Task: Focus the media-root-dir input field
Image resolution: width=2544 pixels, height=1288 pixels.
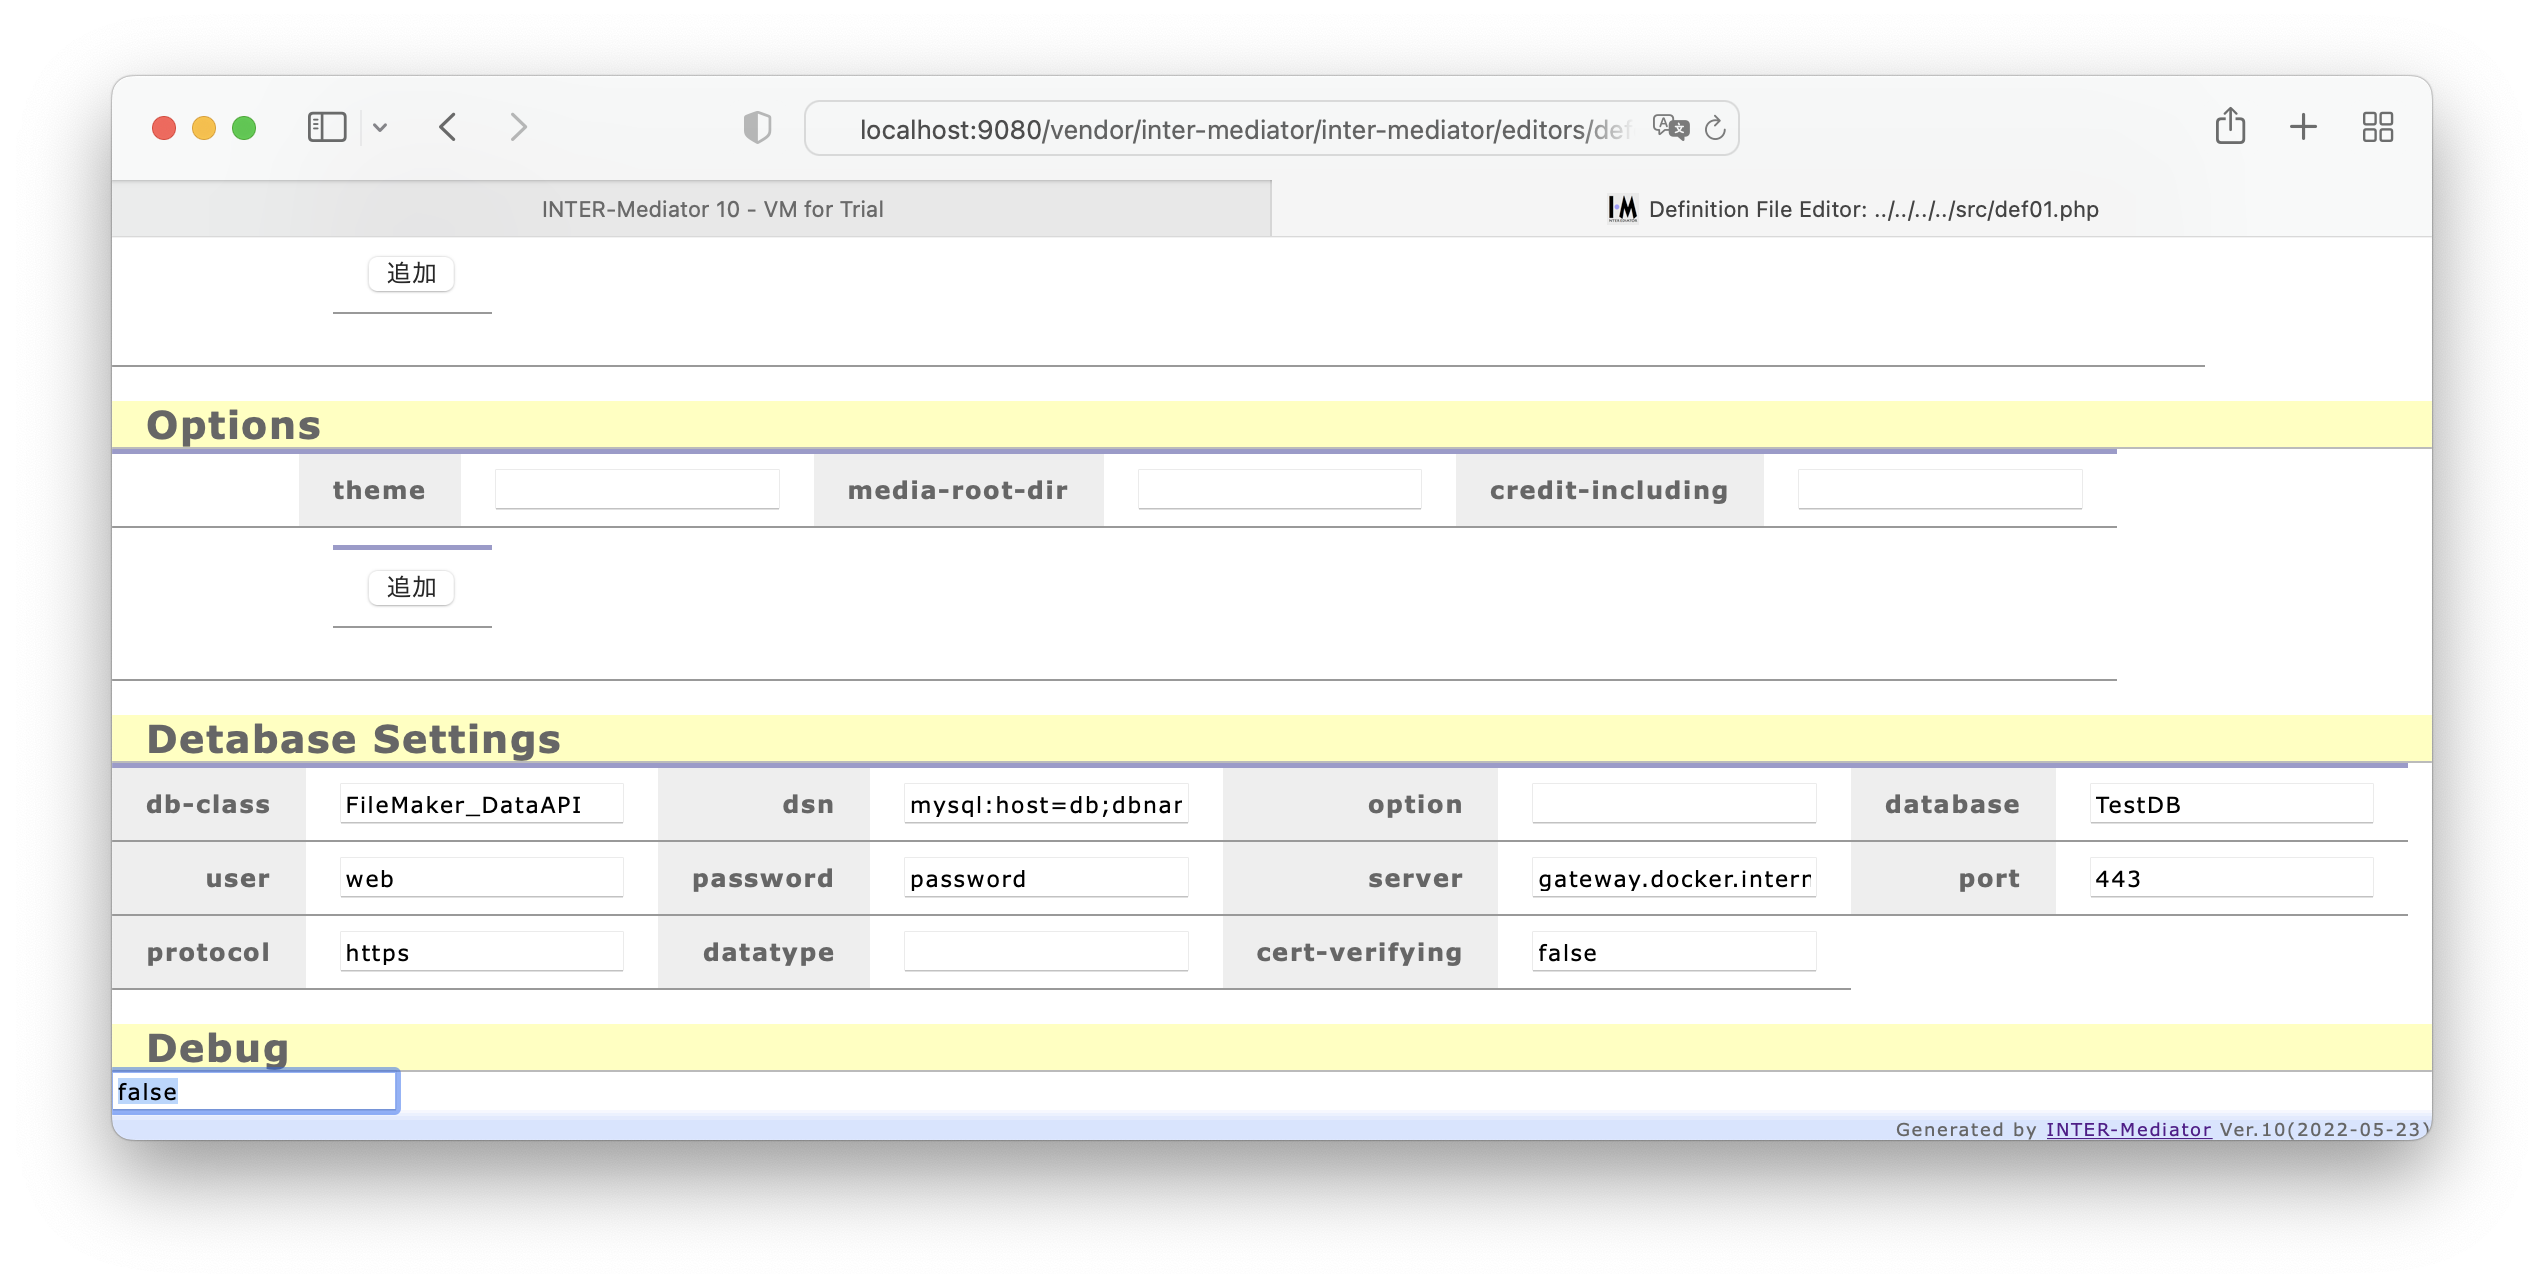Action: coord(1279,490)
